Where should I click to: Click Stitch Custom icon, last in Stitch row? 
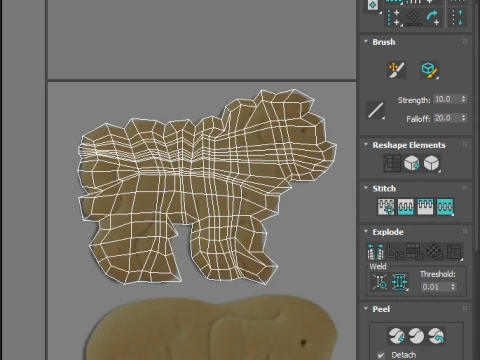tap(445, 207)
